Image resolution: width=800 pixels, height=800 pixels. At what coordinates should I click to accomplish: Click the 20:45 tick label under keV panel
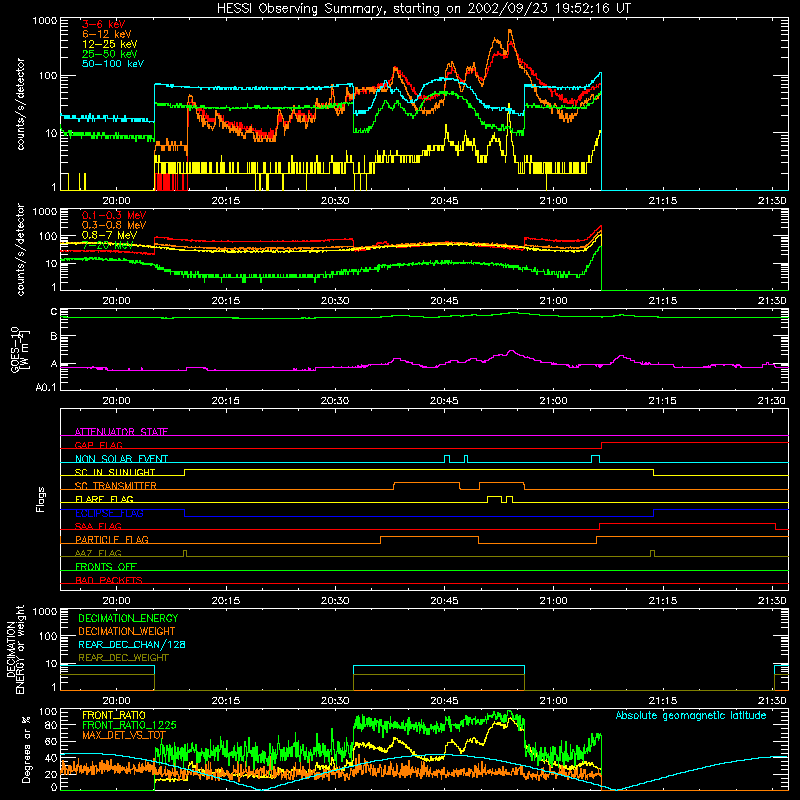(444, 201)
